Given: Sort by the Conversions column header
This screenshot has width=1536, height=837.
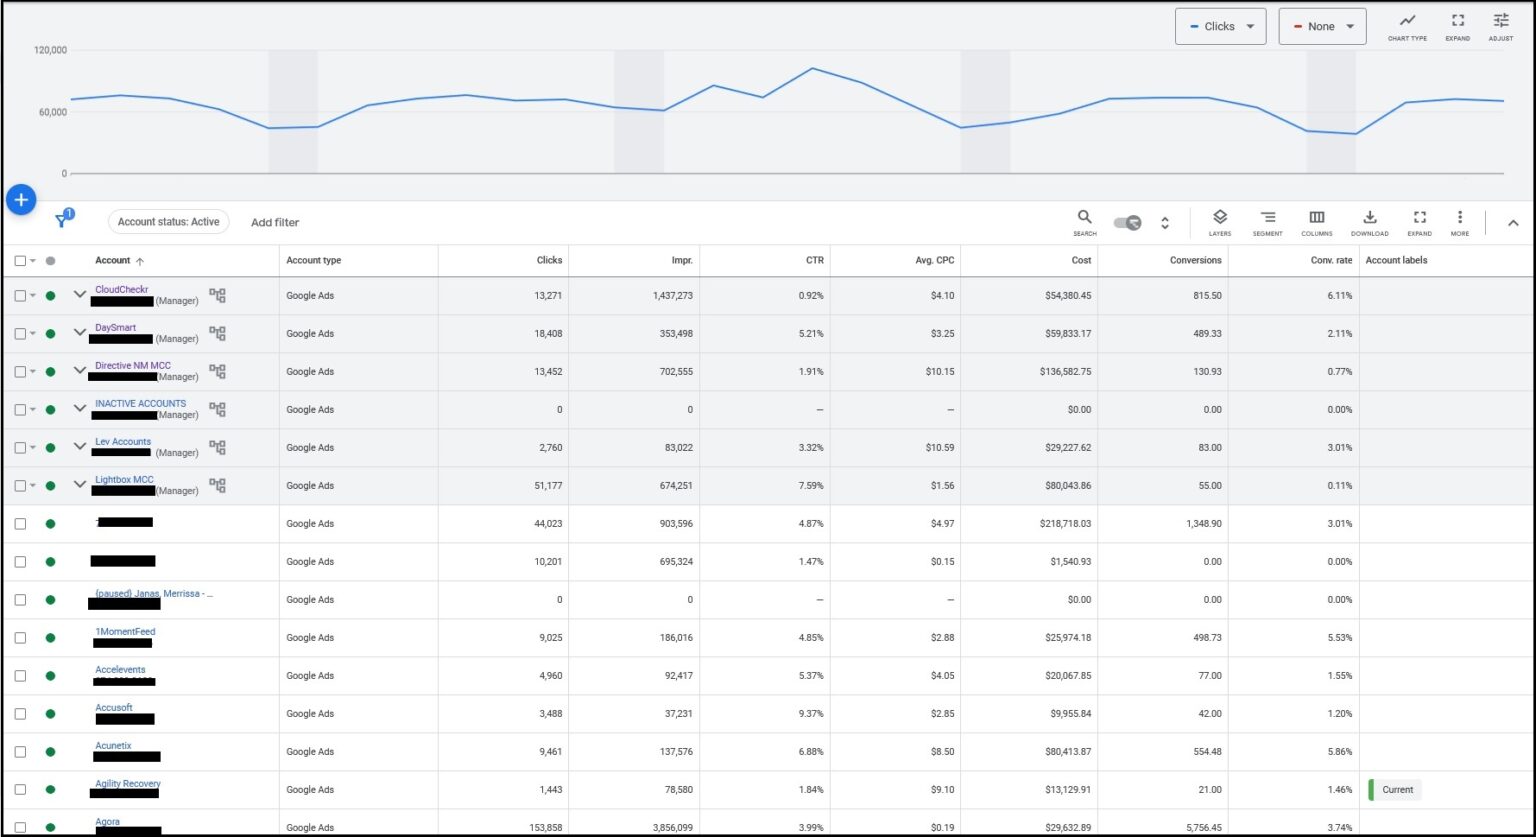Looking at the screenshot, I should point(1195,260).
